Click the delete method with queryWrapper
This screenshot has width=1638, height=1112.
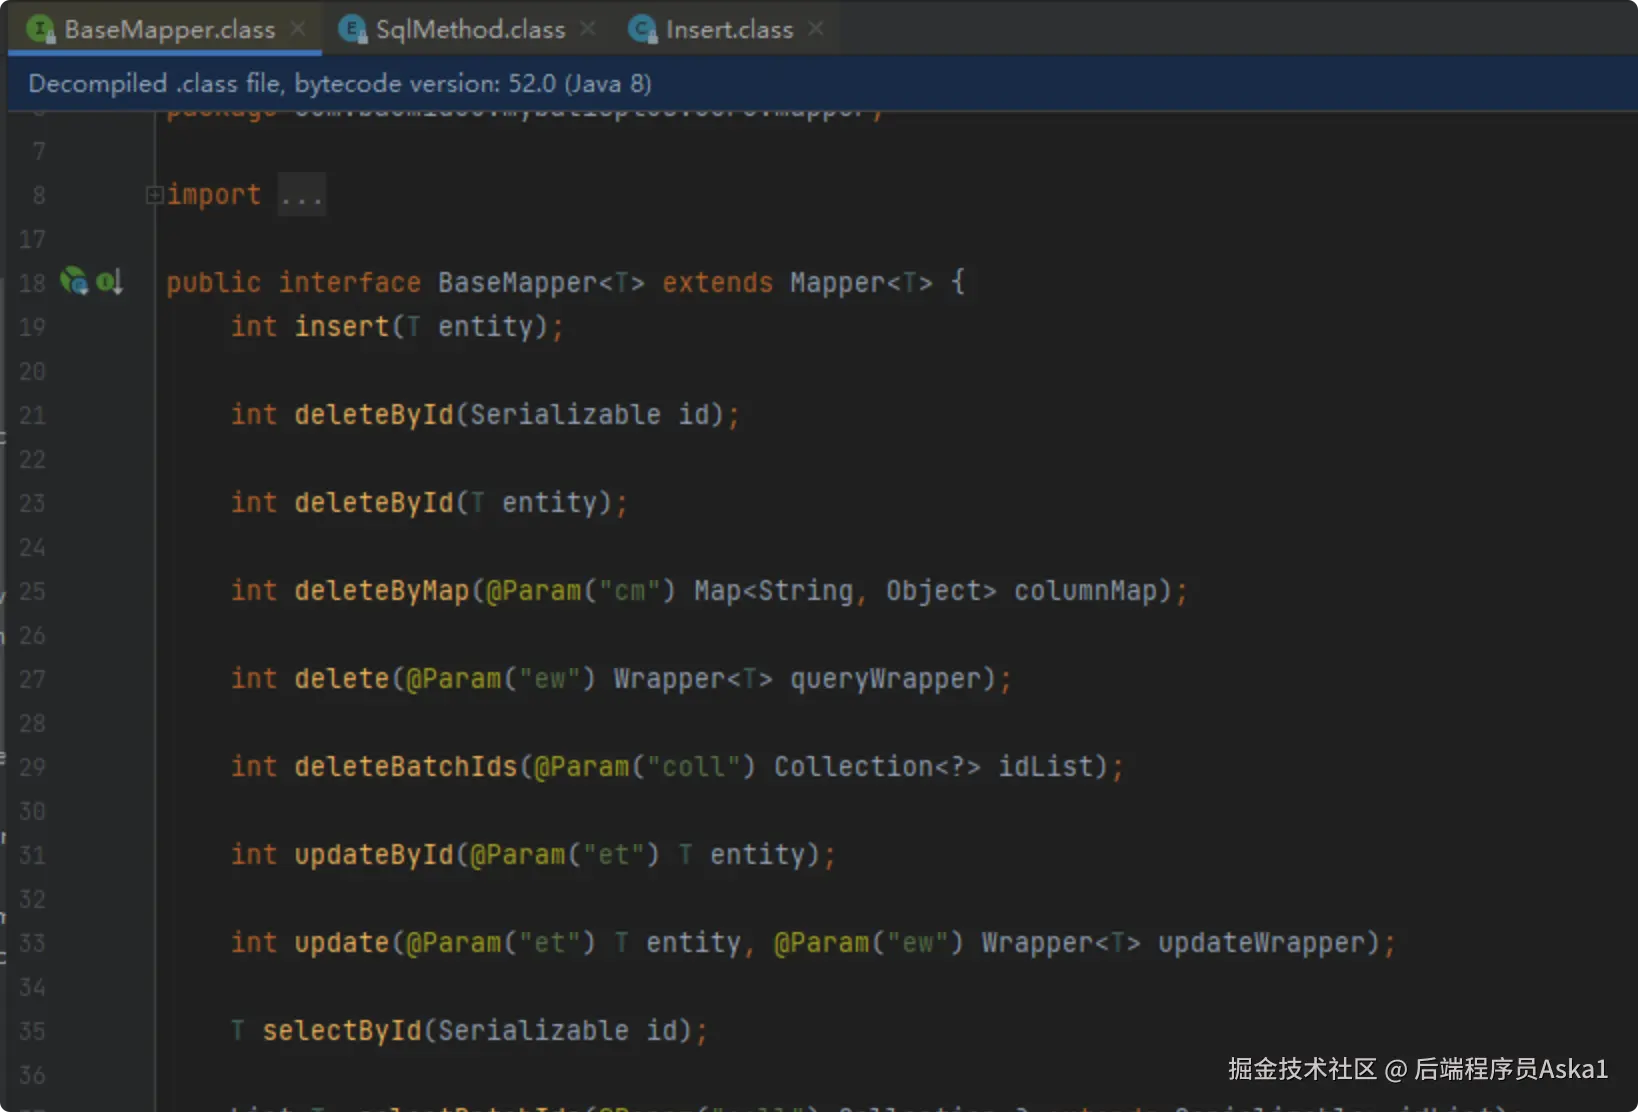coord(342,679)
